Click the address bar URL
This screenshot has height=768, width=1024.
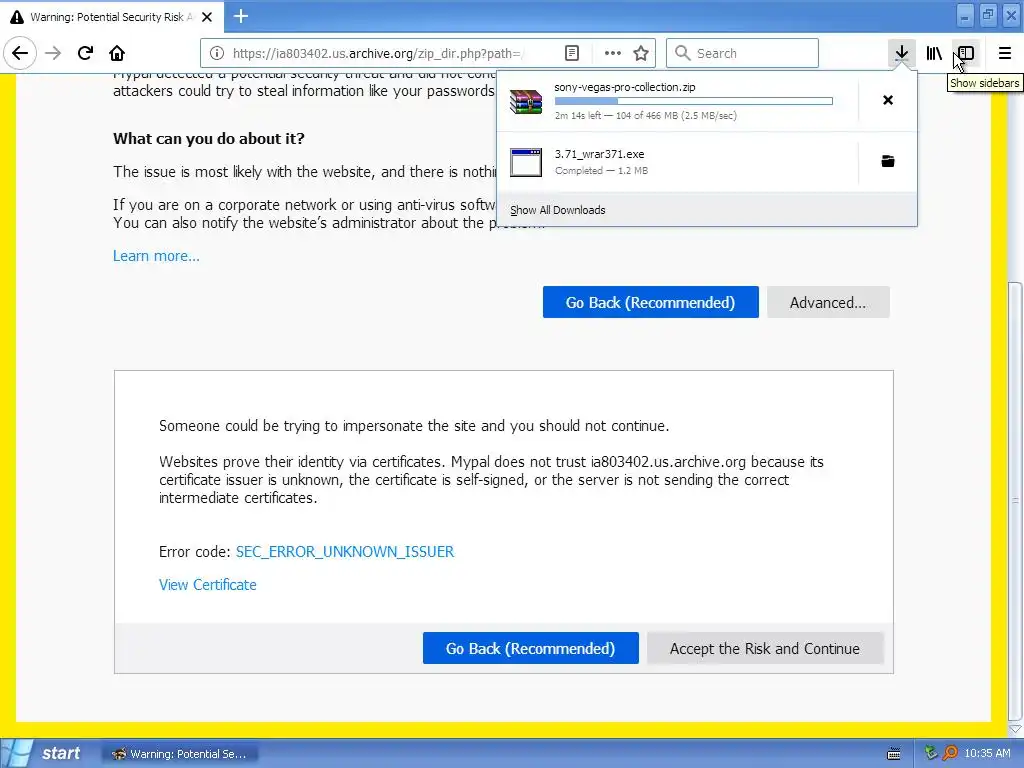[x=377, y=53]
